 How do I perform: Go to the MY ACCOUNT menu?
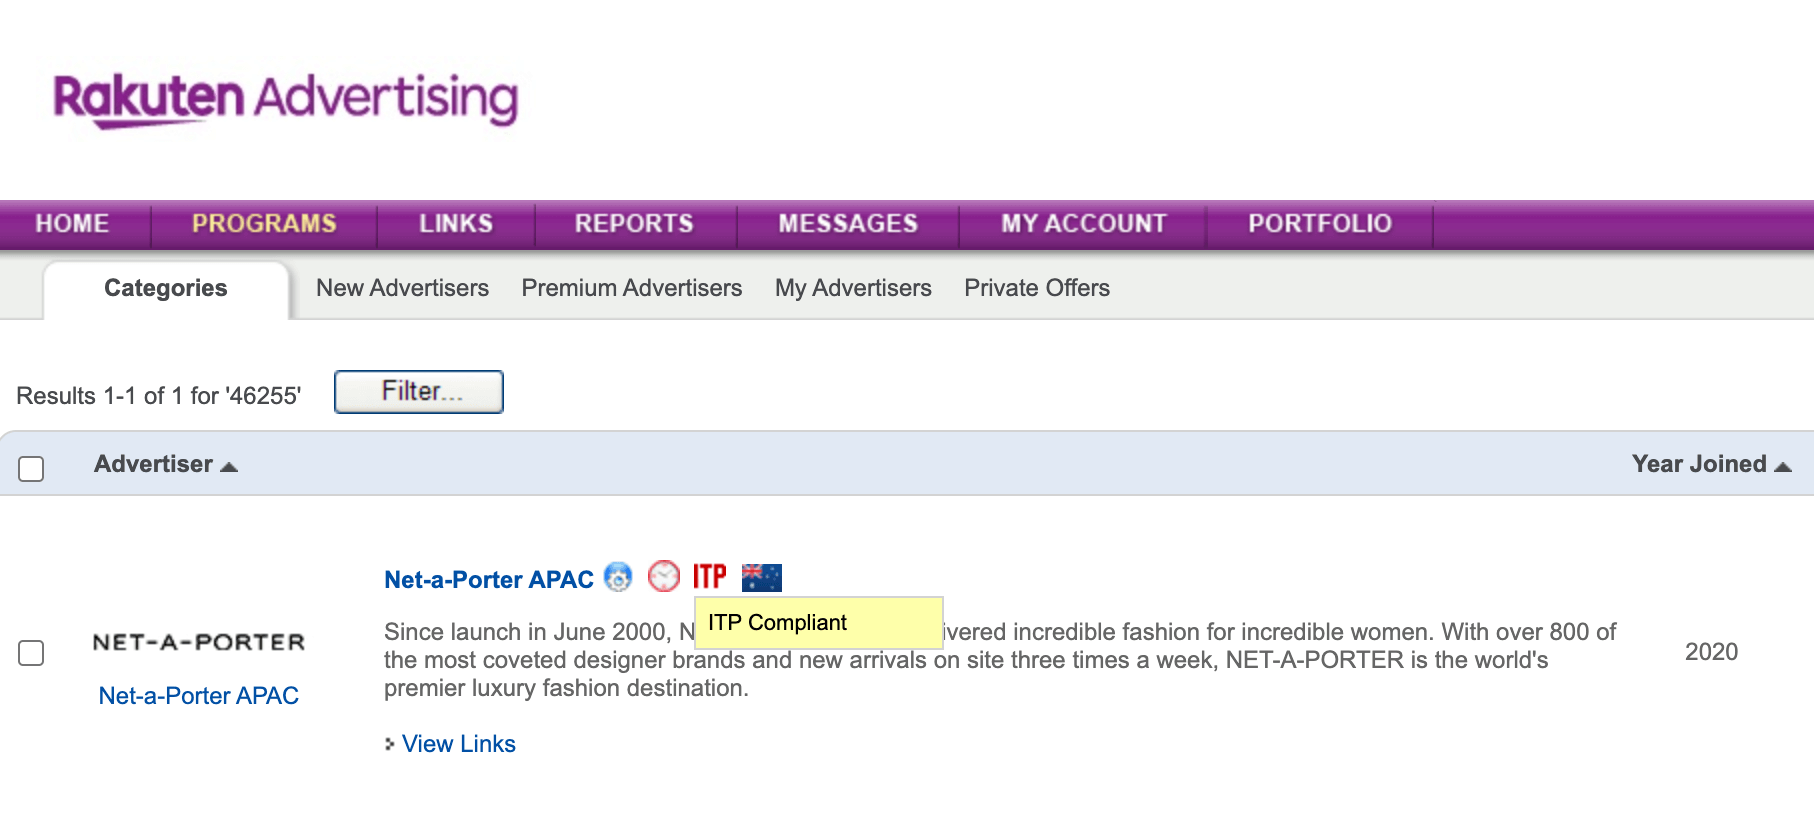[1084, 223]
